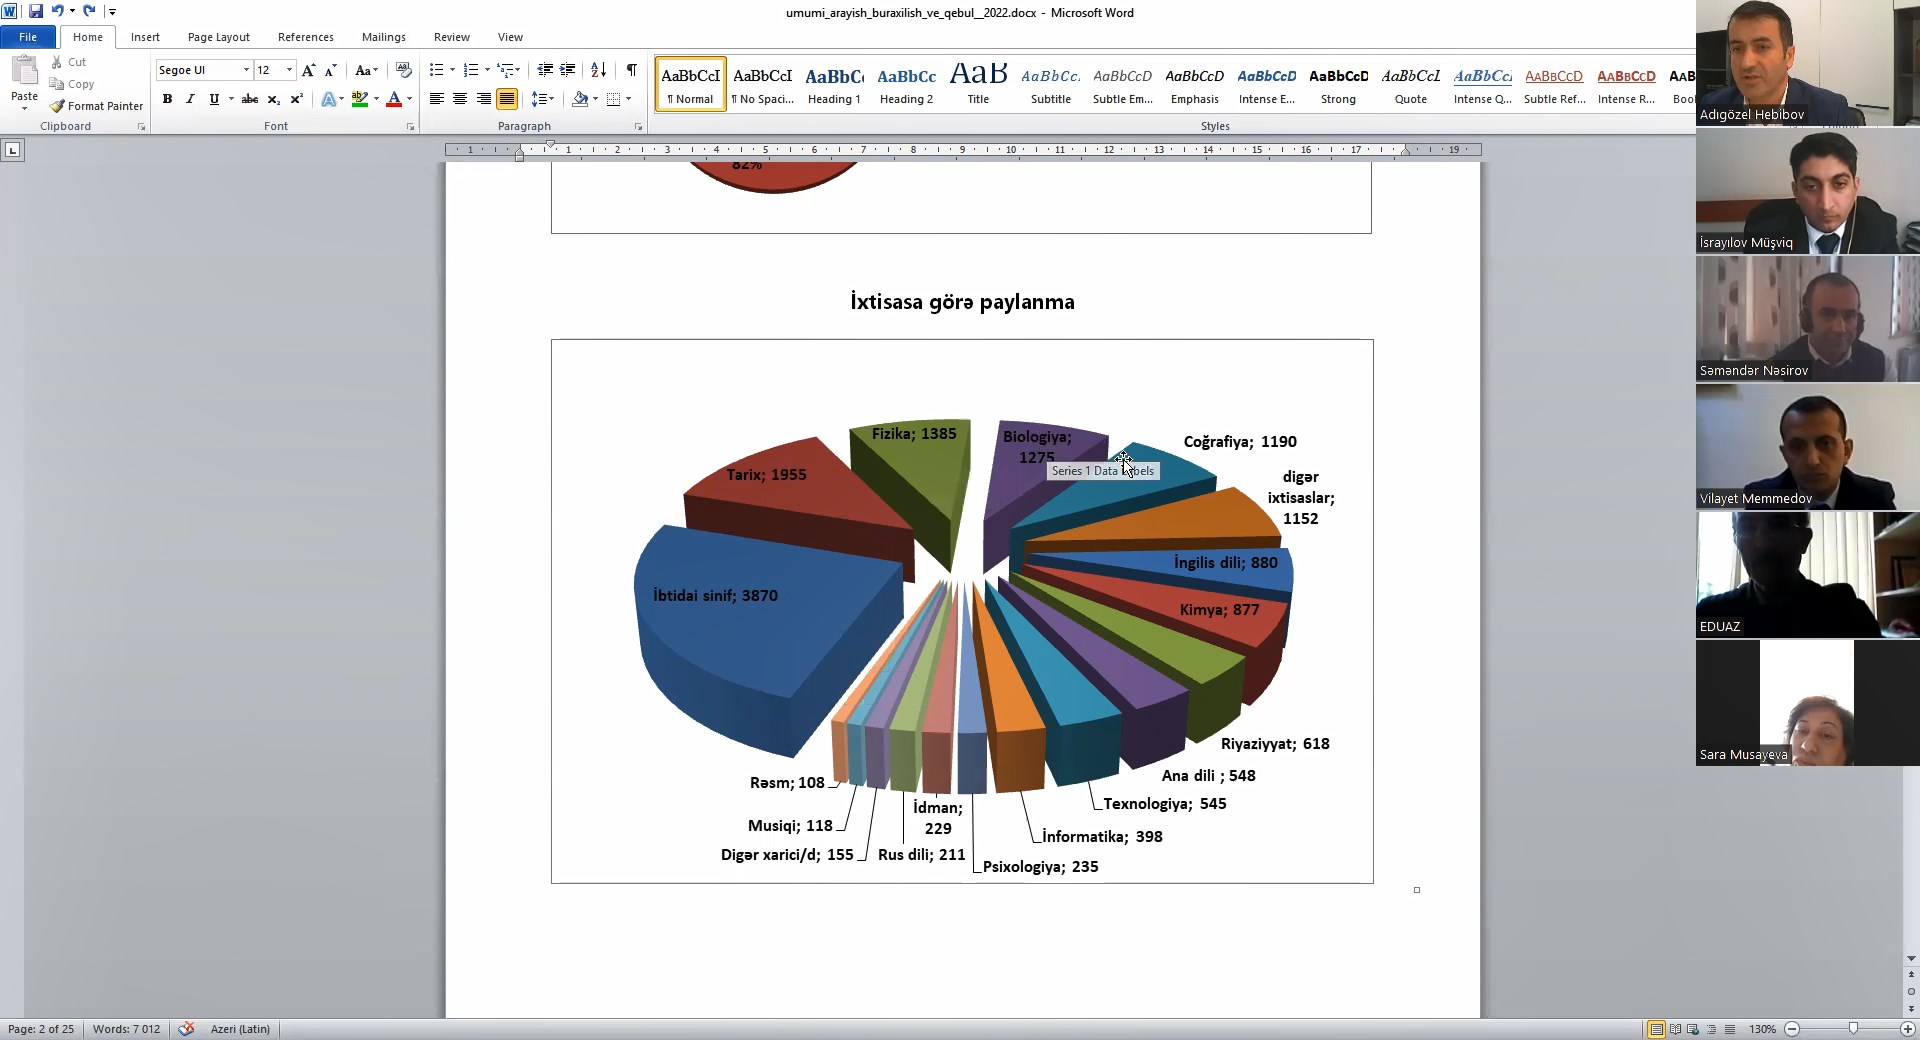Apply Superscript formatting
Image resolution: width=1920 pixels, height=1040 pixels.
point(296,99)
